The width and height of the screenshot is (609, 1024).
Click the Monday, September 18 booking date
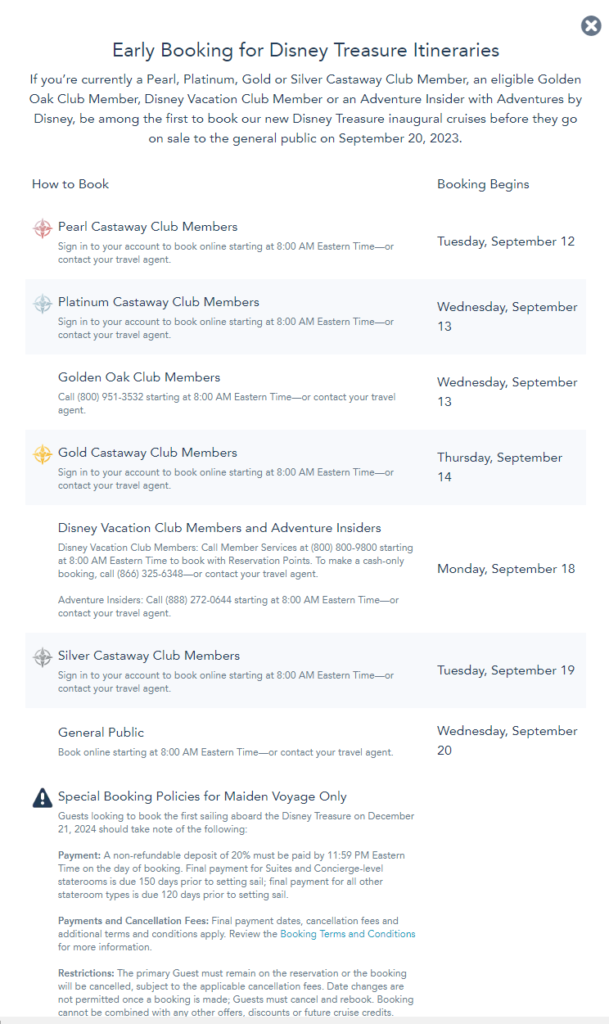(506, 569)
